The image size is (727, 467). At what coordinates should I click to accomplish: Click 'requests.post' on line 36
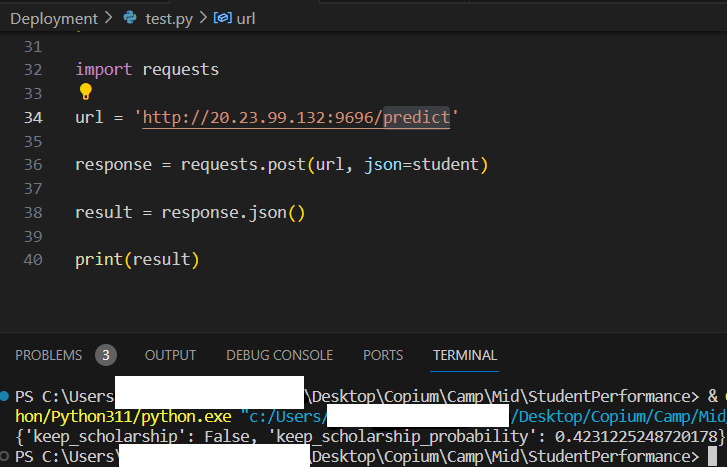243,165
